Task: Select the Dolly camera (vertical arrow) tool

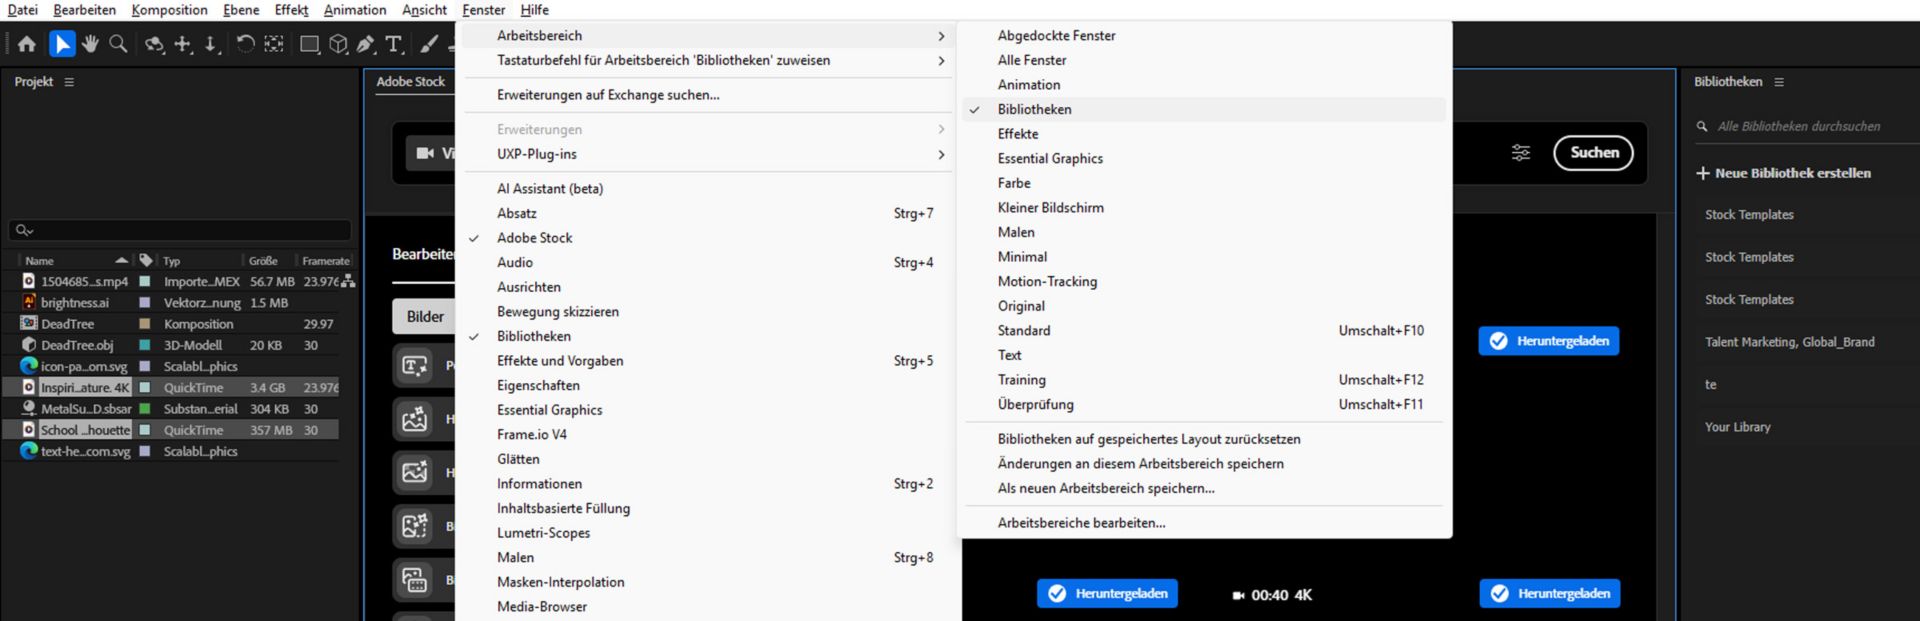Action: point(211,44)
